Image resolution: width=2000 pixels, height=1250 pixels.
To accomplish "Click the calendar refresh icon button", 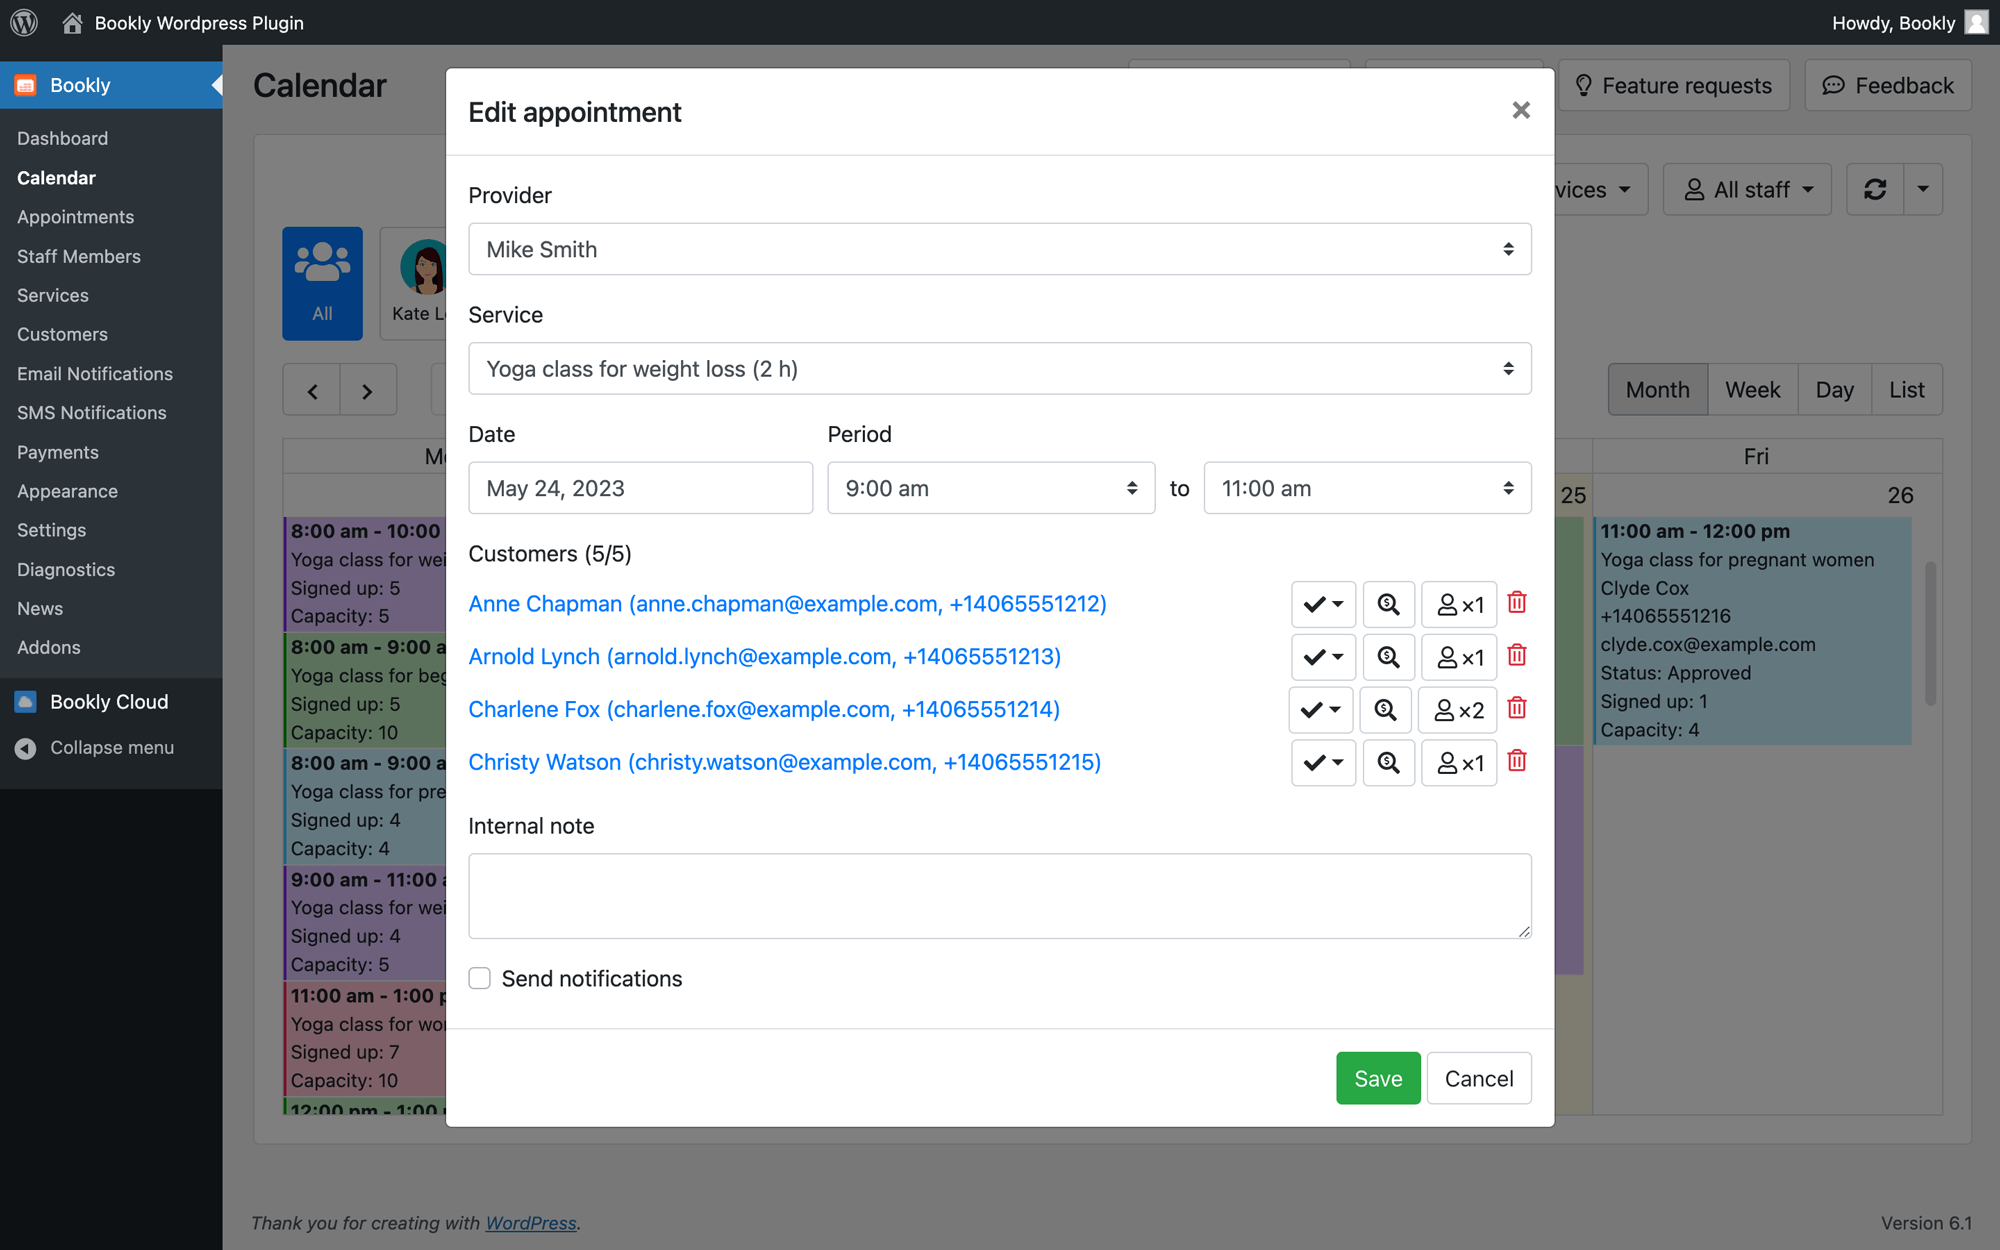I will pyautogui.click(x=1875, y=189).
